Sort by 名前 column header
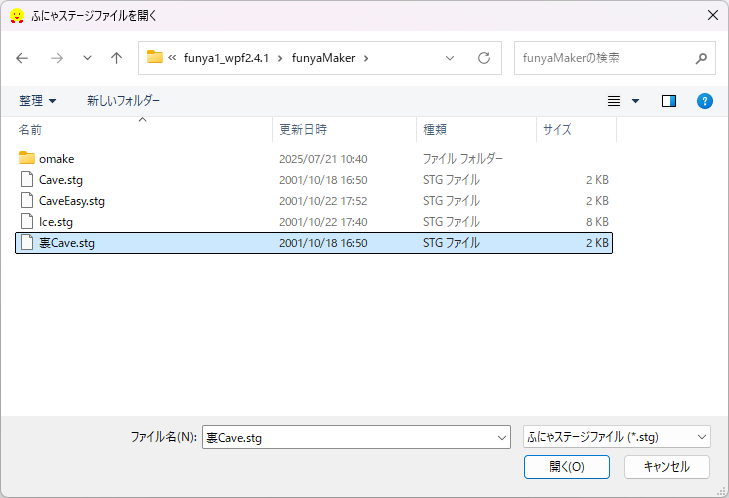This screenshot has height=498, width=729. [x=30, y=130]
